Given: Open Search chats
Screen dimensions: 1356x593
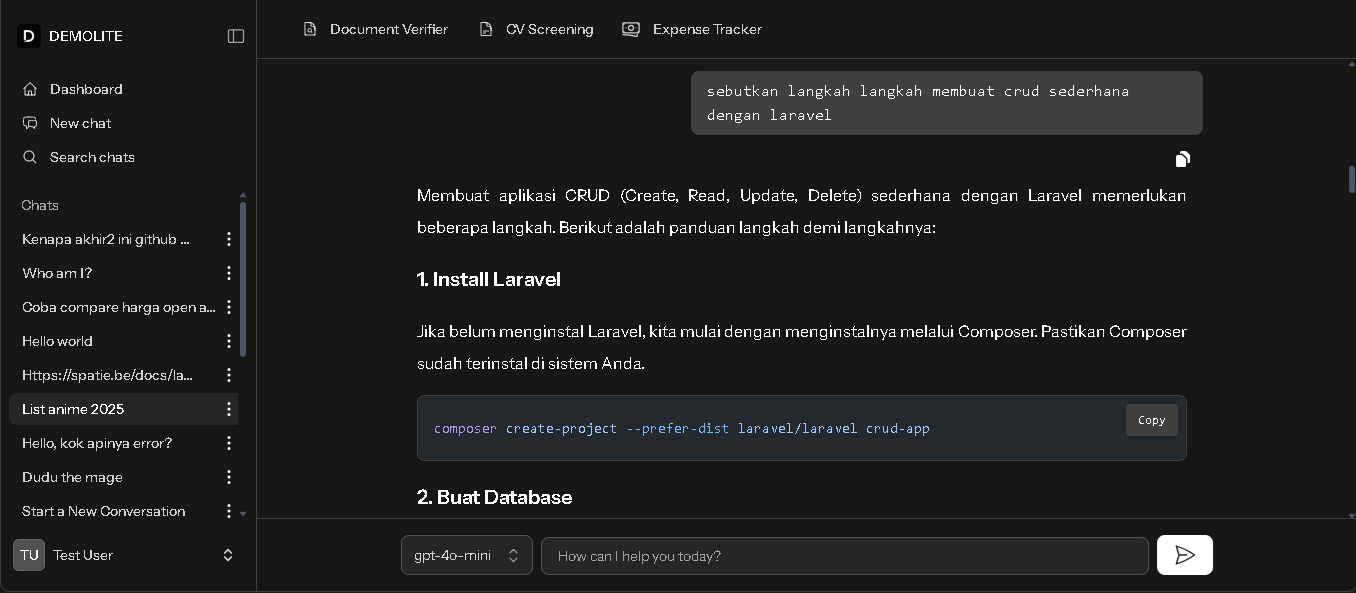Looking at the screenshot, I should click(91, 157).
